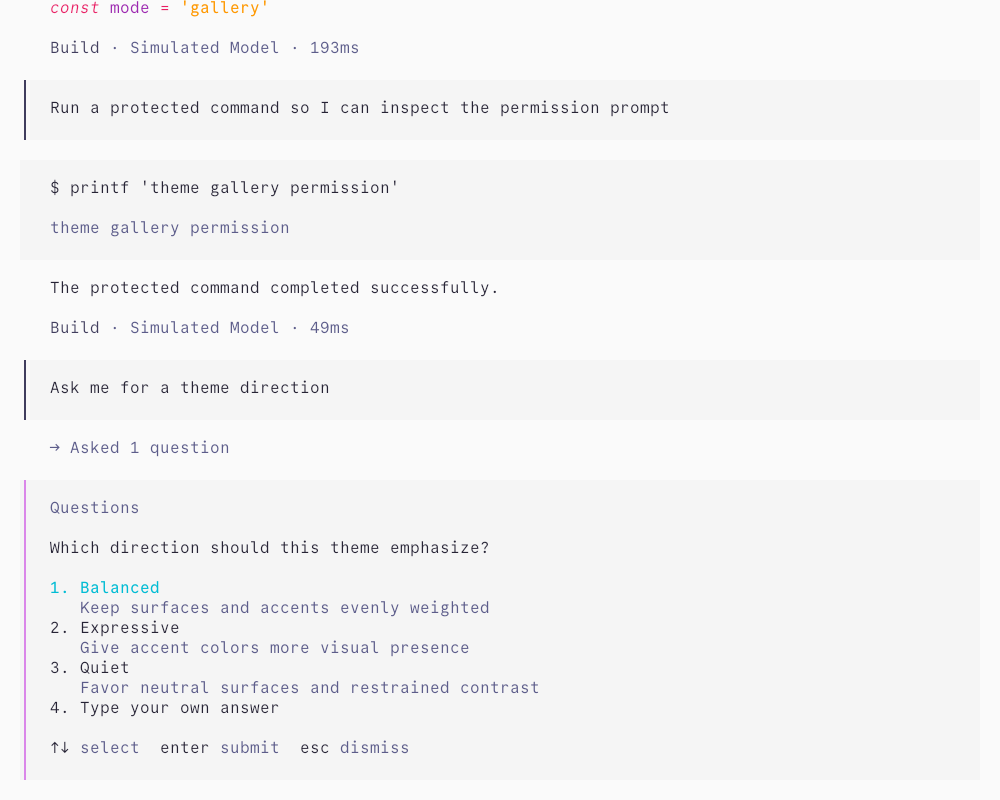
Task: Click the const mode gallery code line
Action: [159, 8]
